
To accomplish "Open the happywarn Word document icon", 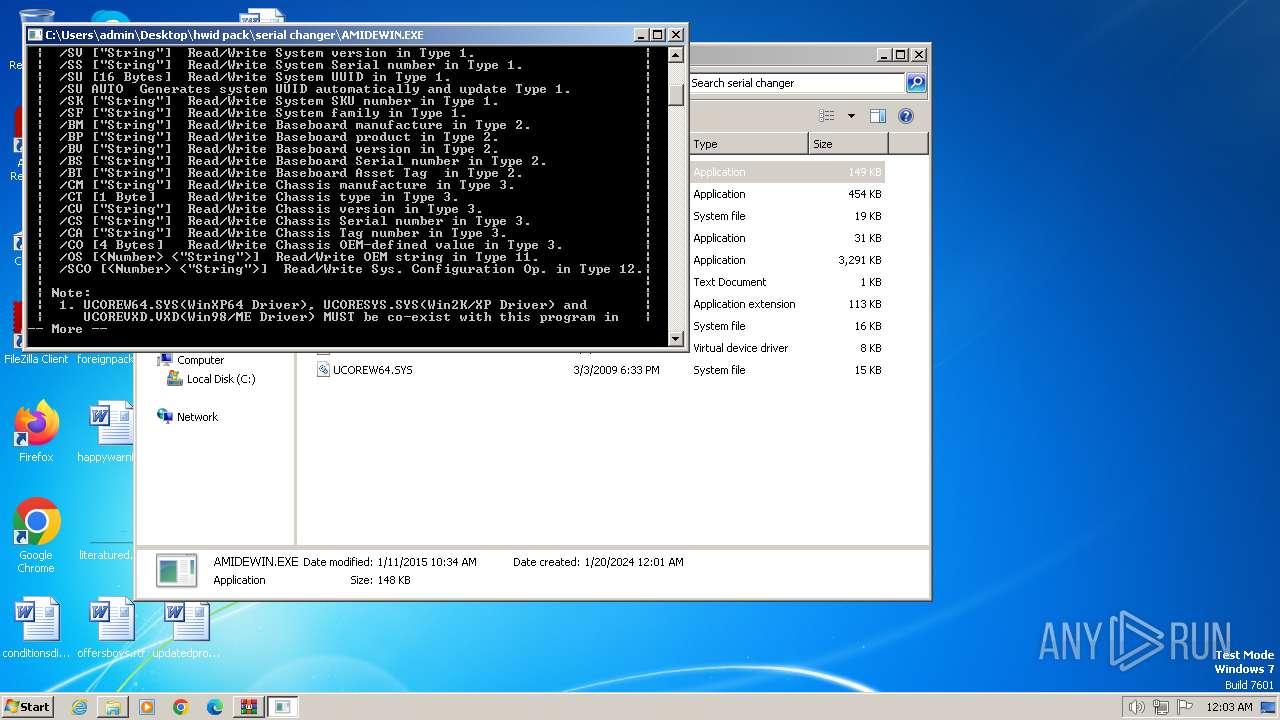I will tap(107, 432).
